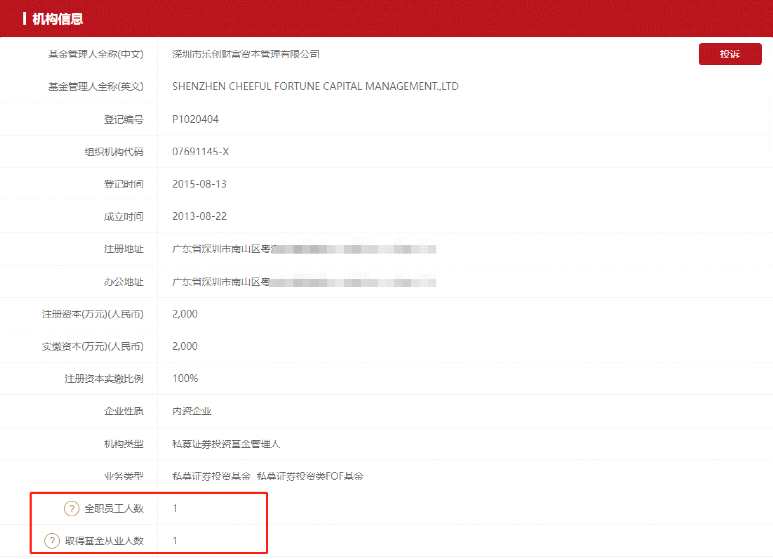Select registration number P1020404
Image resolution: width=773 pixels, height=559 pixels.
(195, 119)
